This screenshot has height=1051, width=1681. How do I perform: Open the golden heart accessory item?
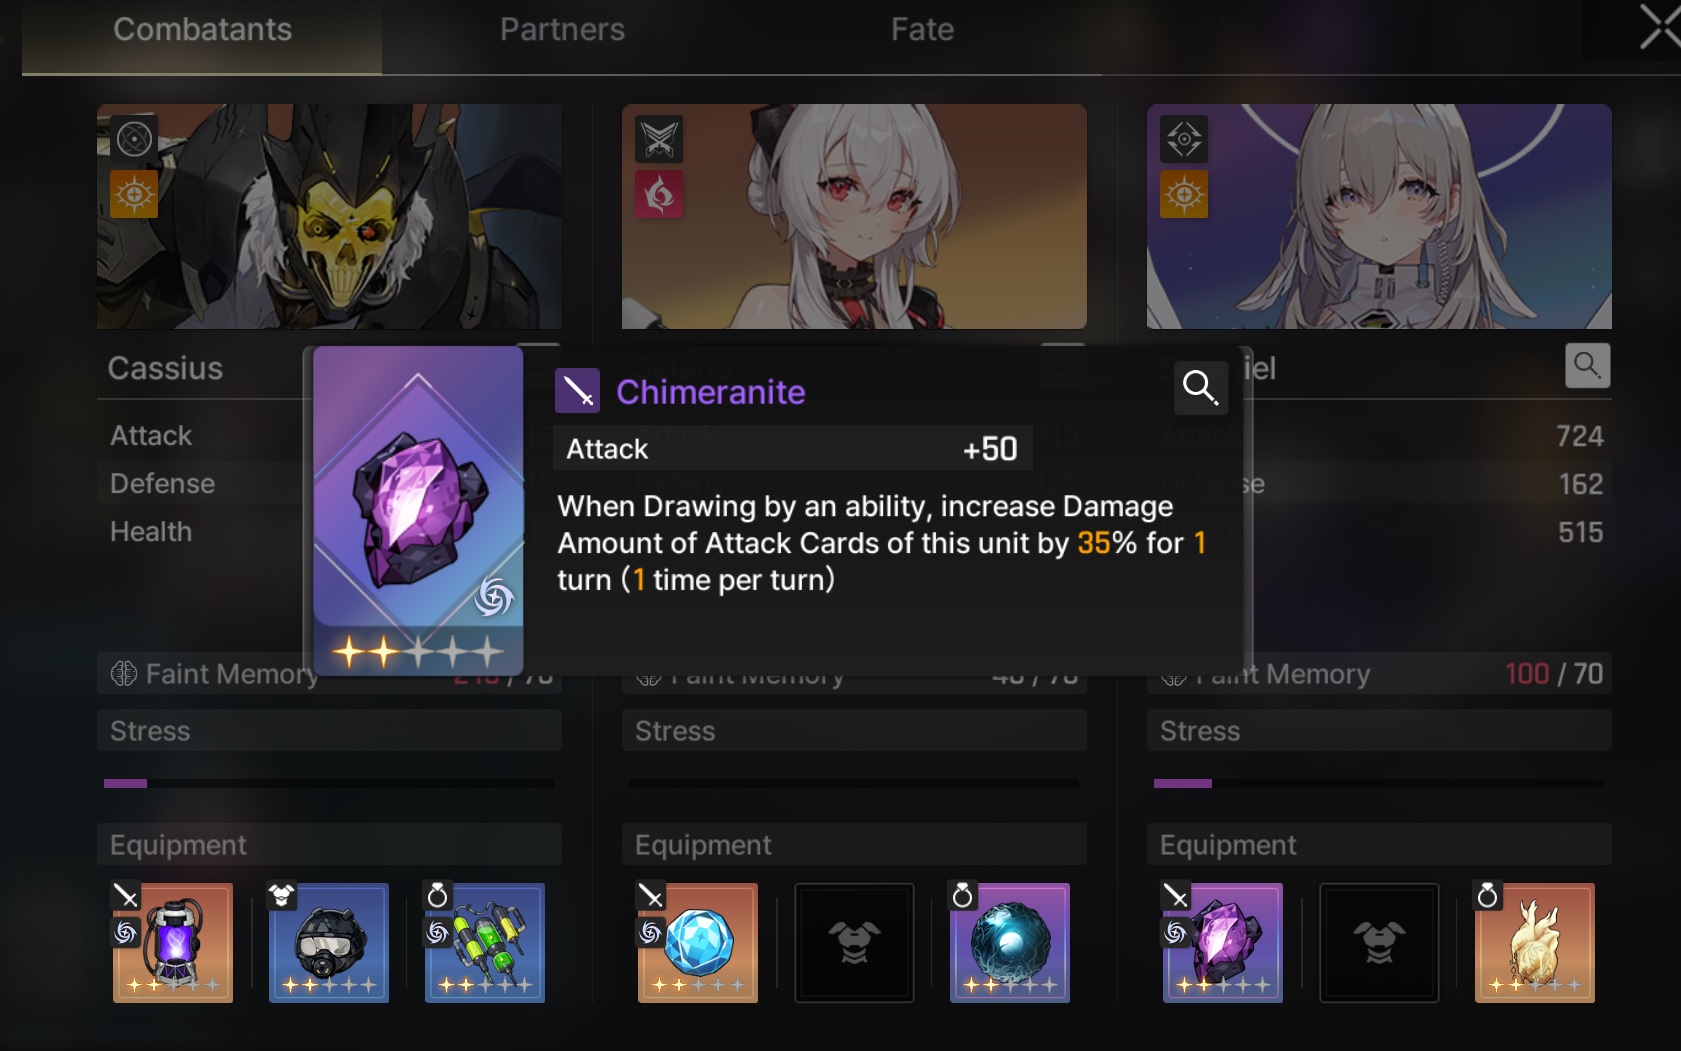[1535, 942]
